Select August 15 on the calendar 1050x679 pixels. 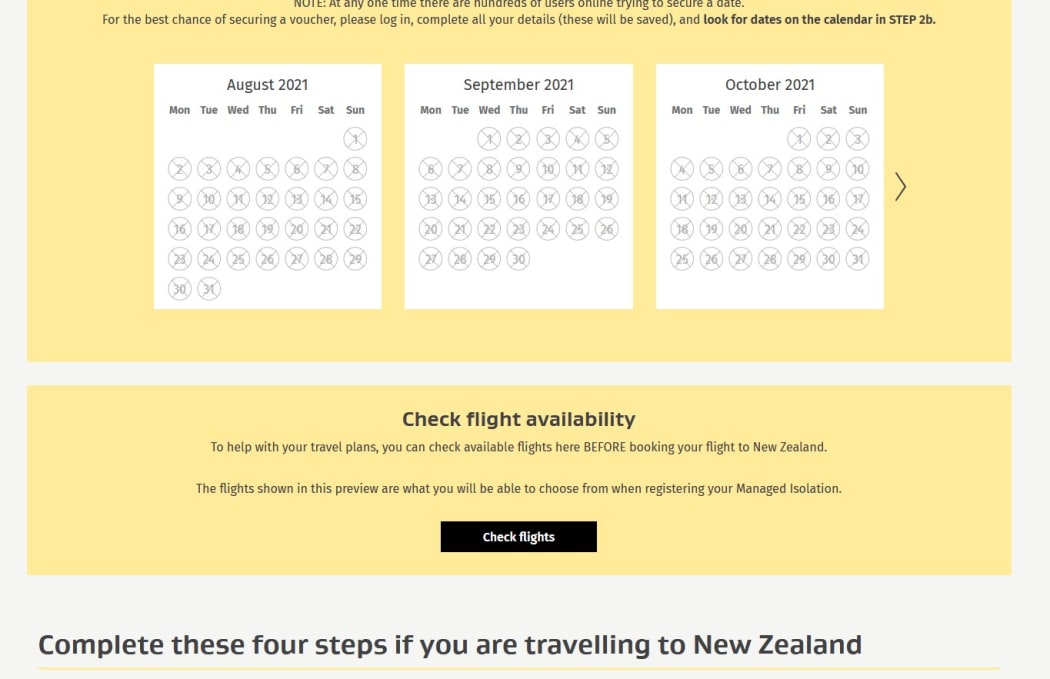355,199
